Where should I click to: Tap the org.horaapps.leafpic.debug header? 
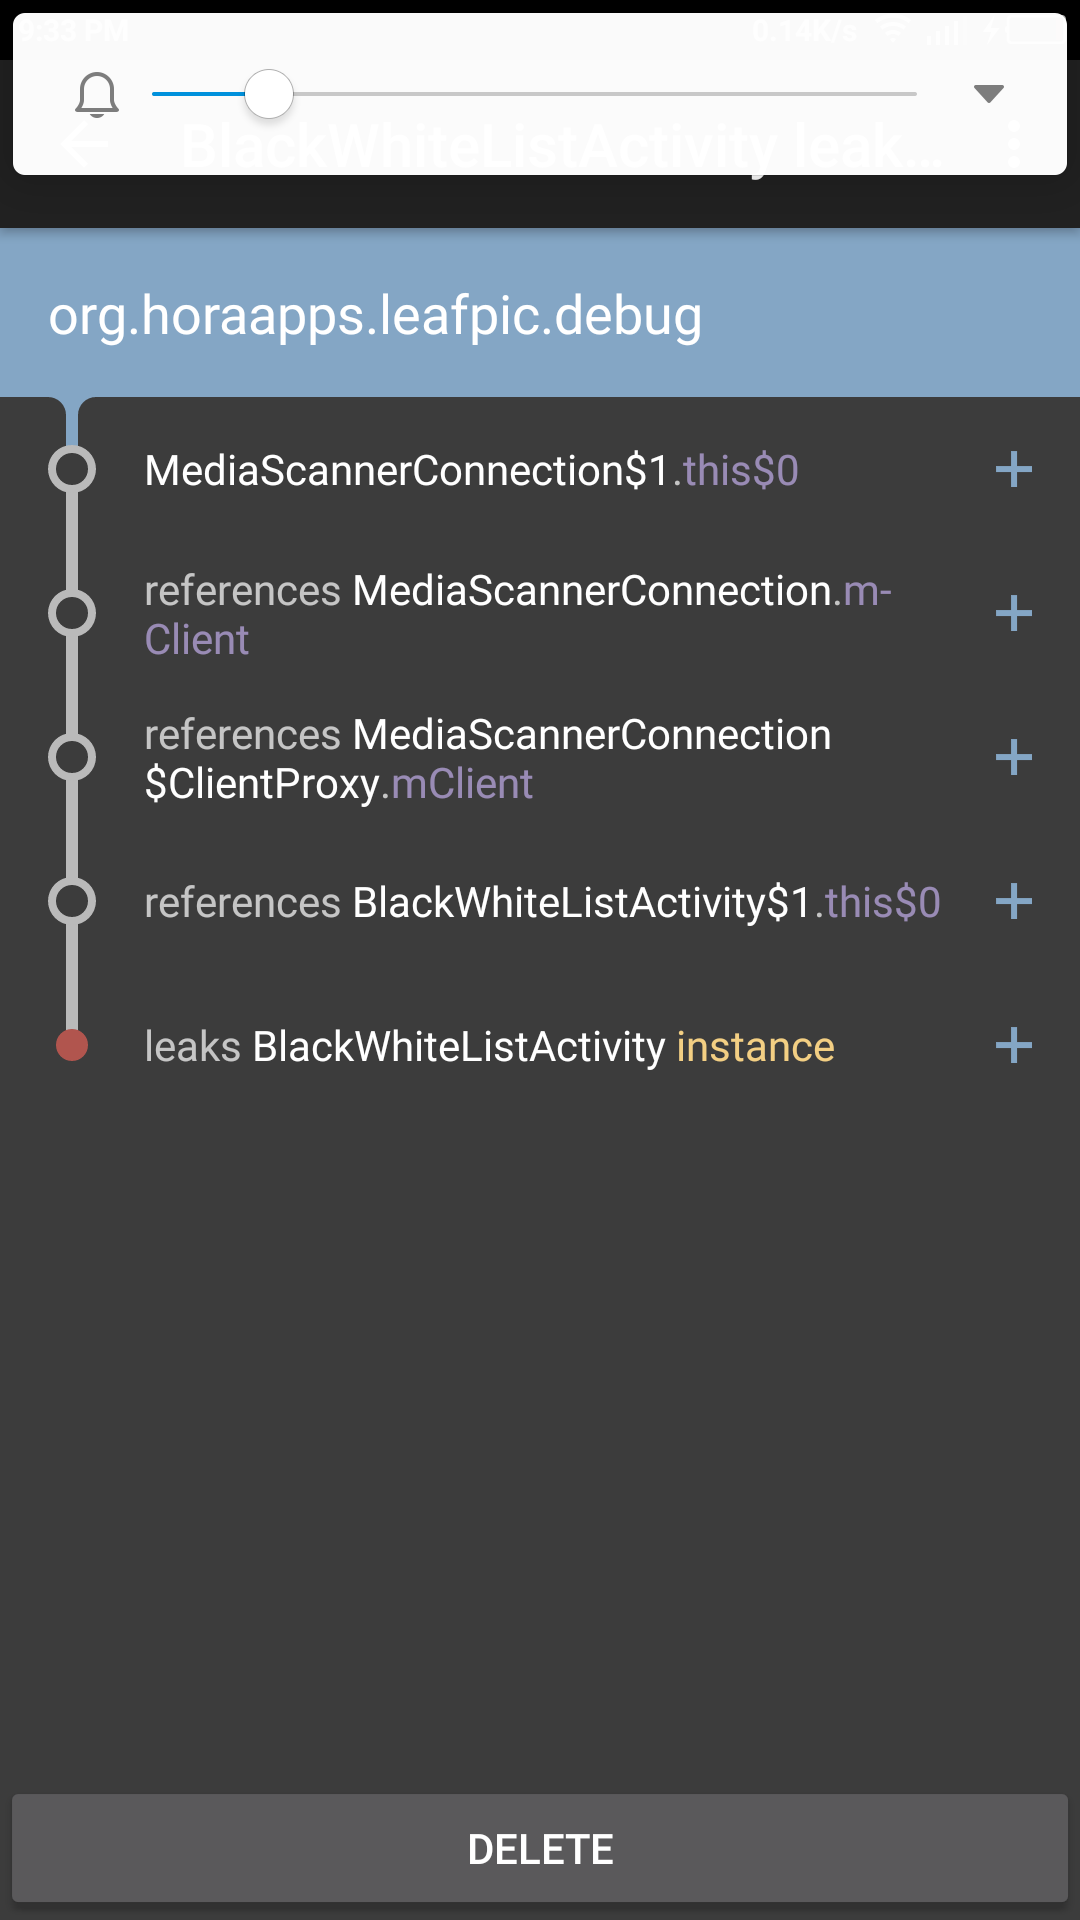pyautogui.click(x=375, y=315)
